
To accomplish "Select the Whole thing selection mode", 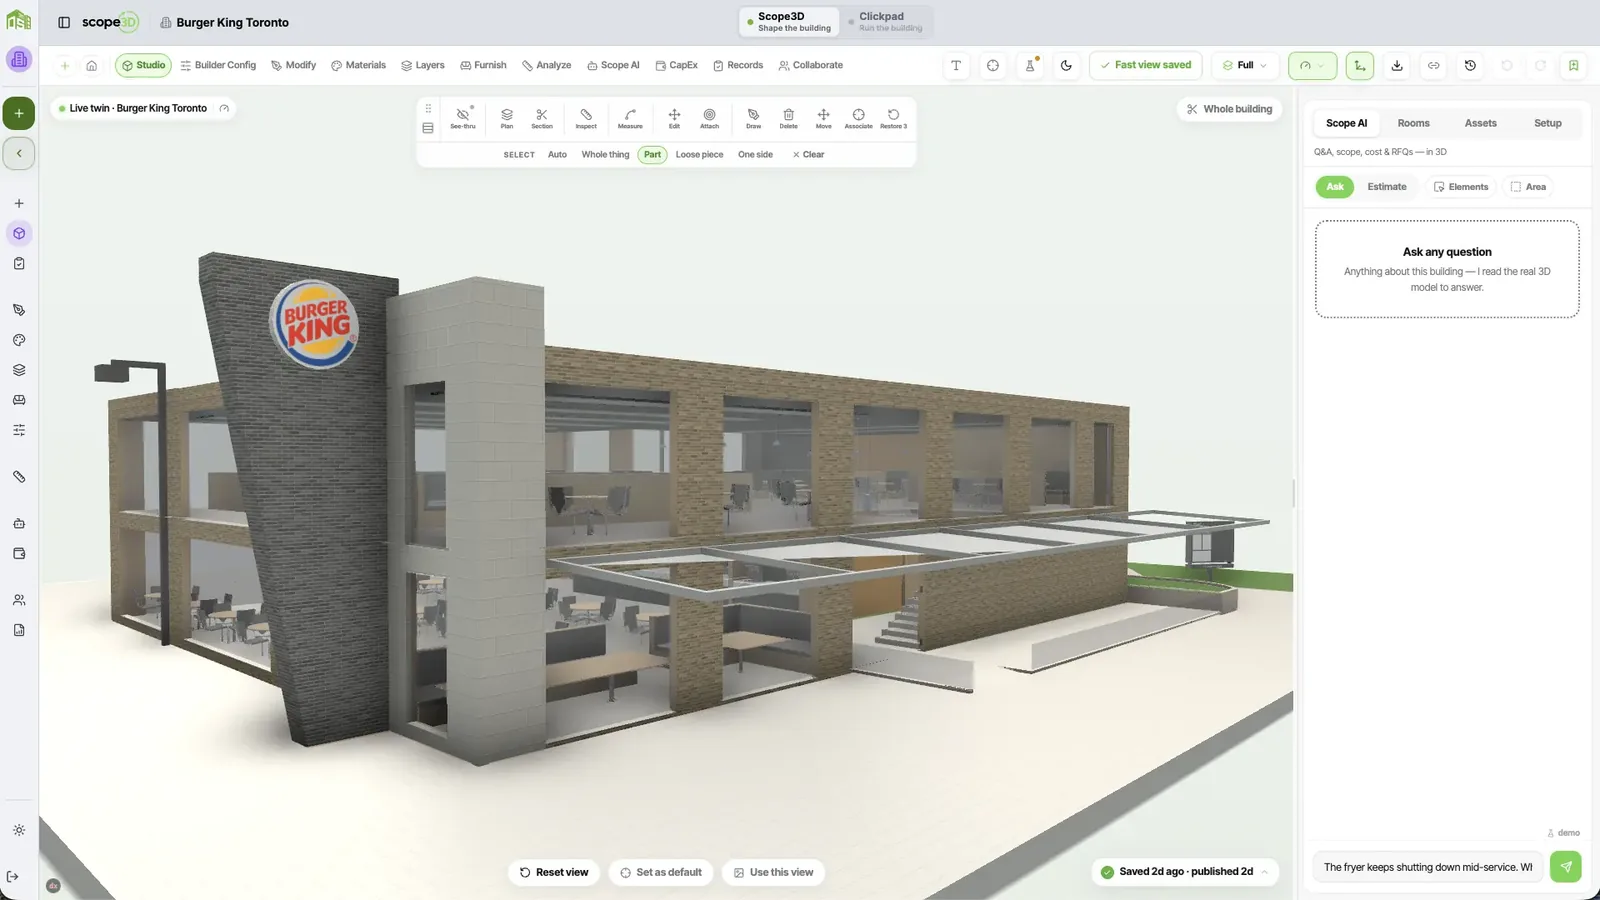I will (x=605, y=155).
